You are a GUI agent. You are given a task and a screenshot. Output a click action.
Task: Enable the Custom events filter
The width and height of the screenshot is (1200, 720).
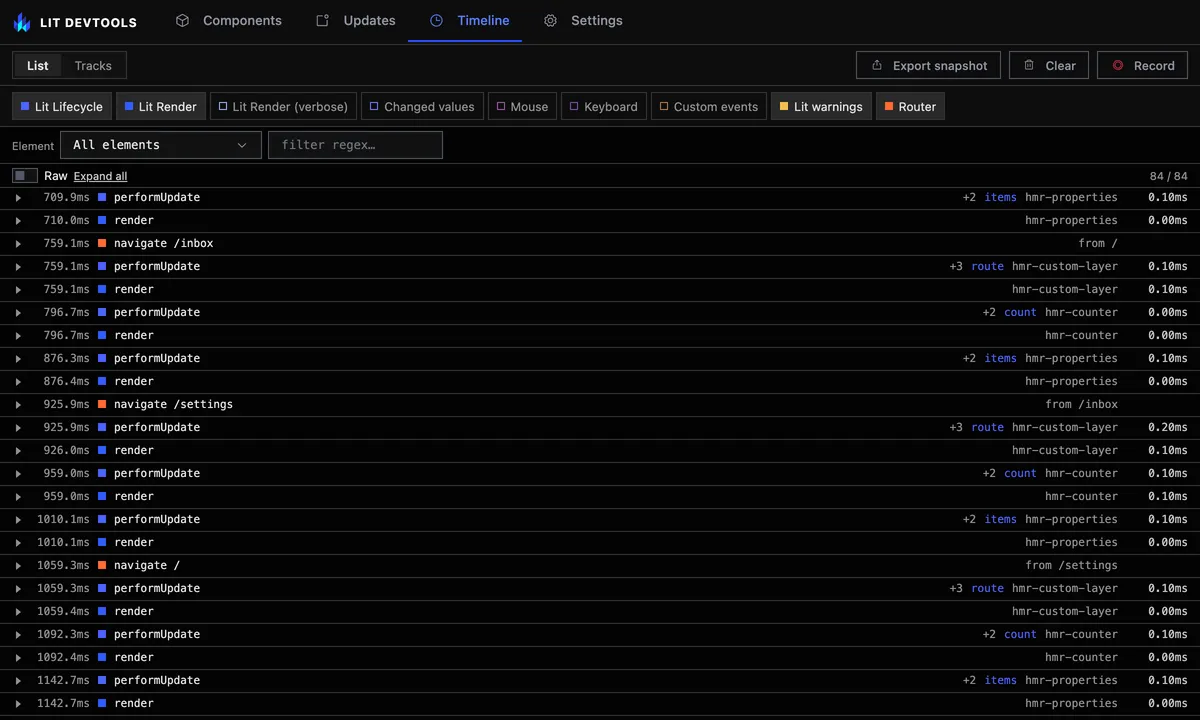tap(708, 107)
